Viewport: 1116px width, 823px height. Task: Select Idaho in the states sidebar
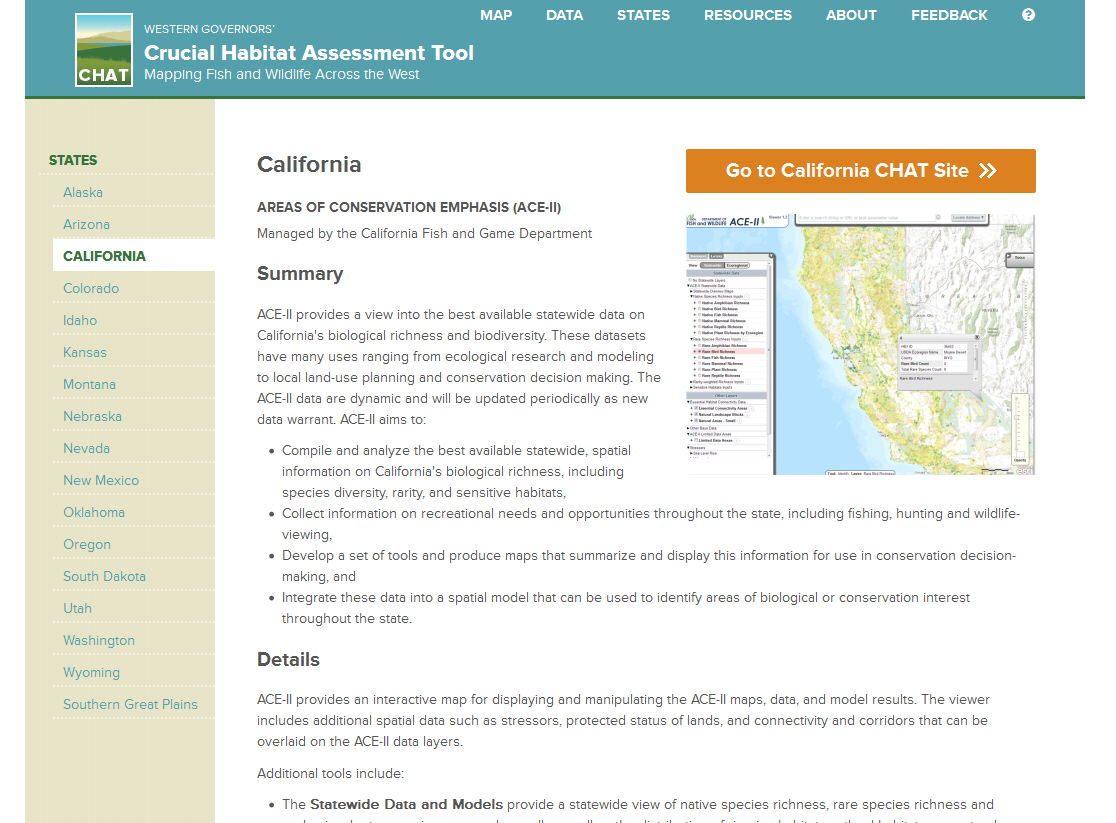point(80,320)
